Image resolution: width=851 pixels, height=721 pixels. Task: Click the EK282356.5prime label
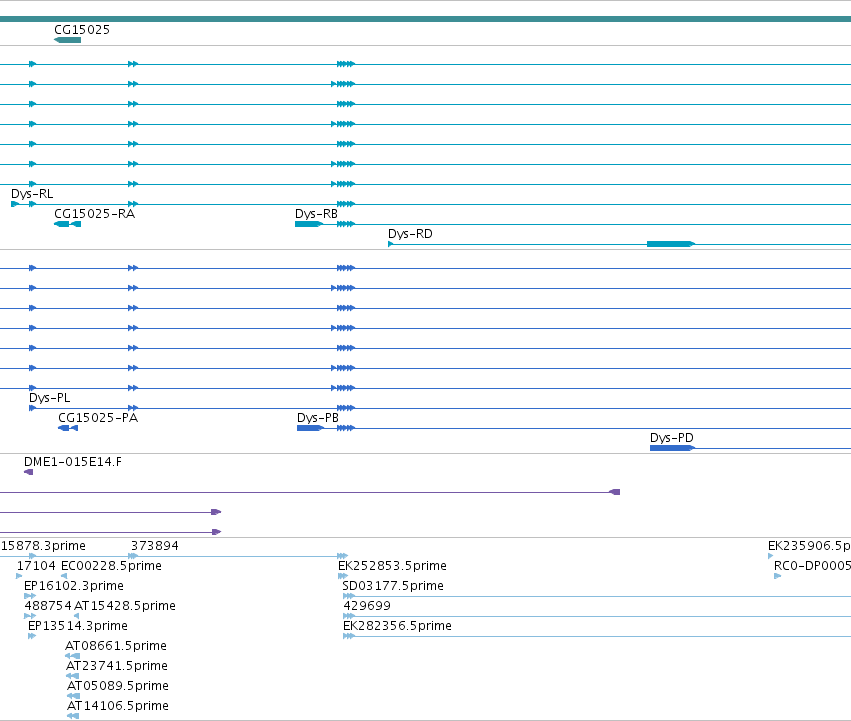[397, 626]
